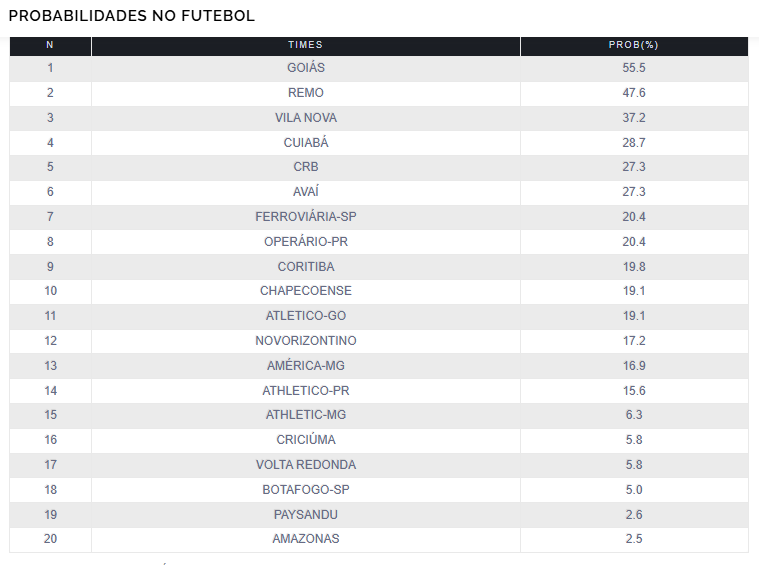The image size is (759, 565).
Task: Select FERROVIÁRIA-SP in the table
Action: point(306,216)
